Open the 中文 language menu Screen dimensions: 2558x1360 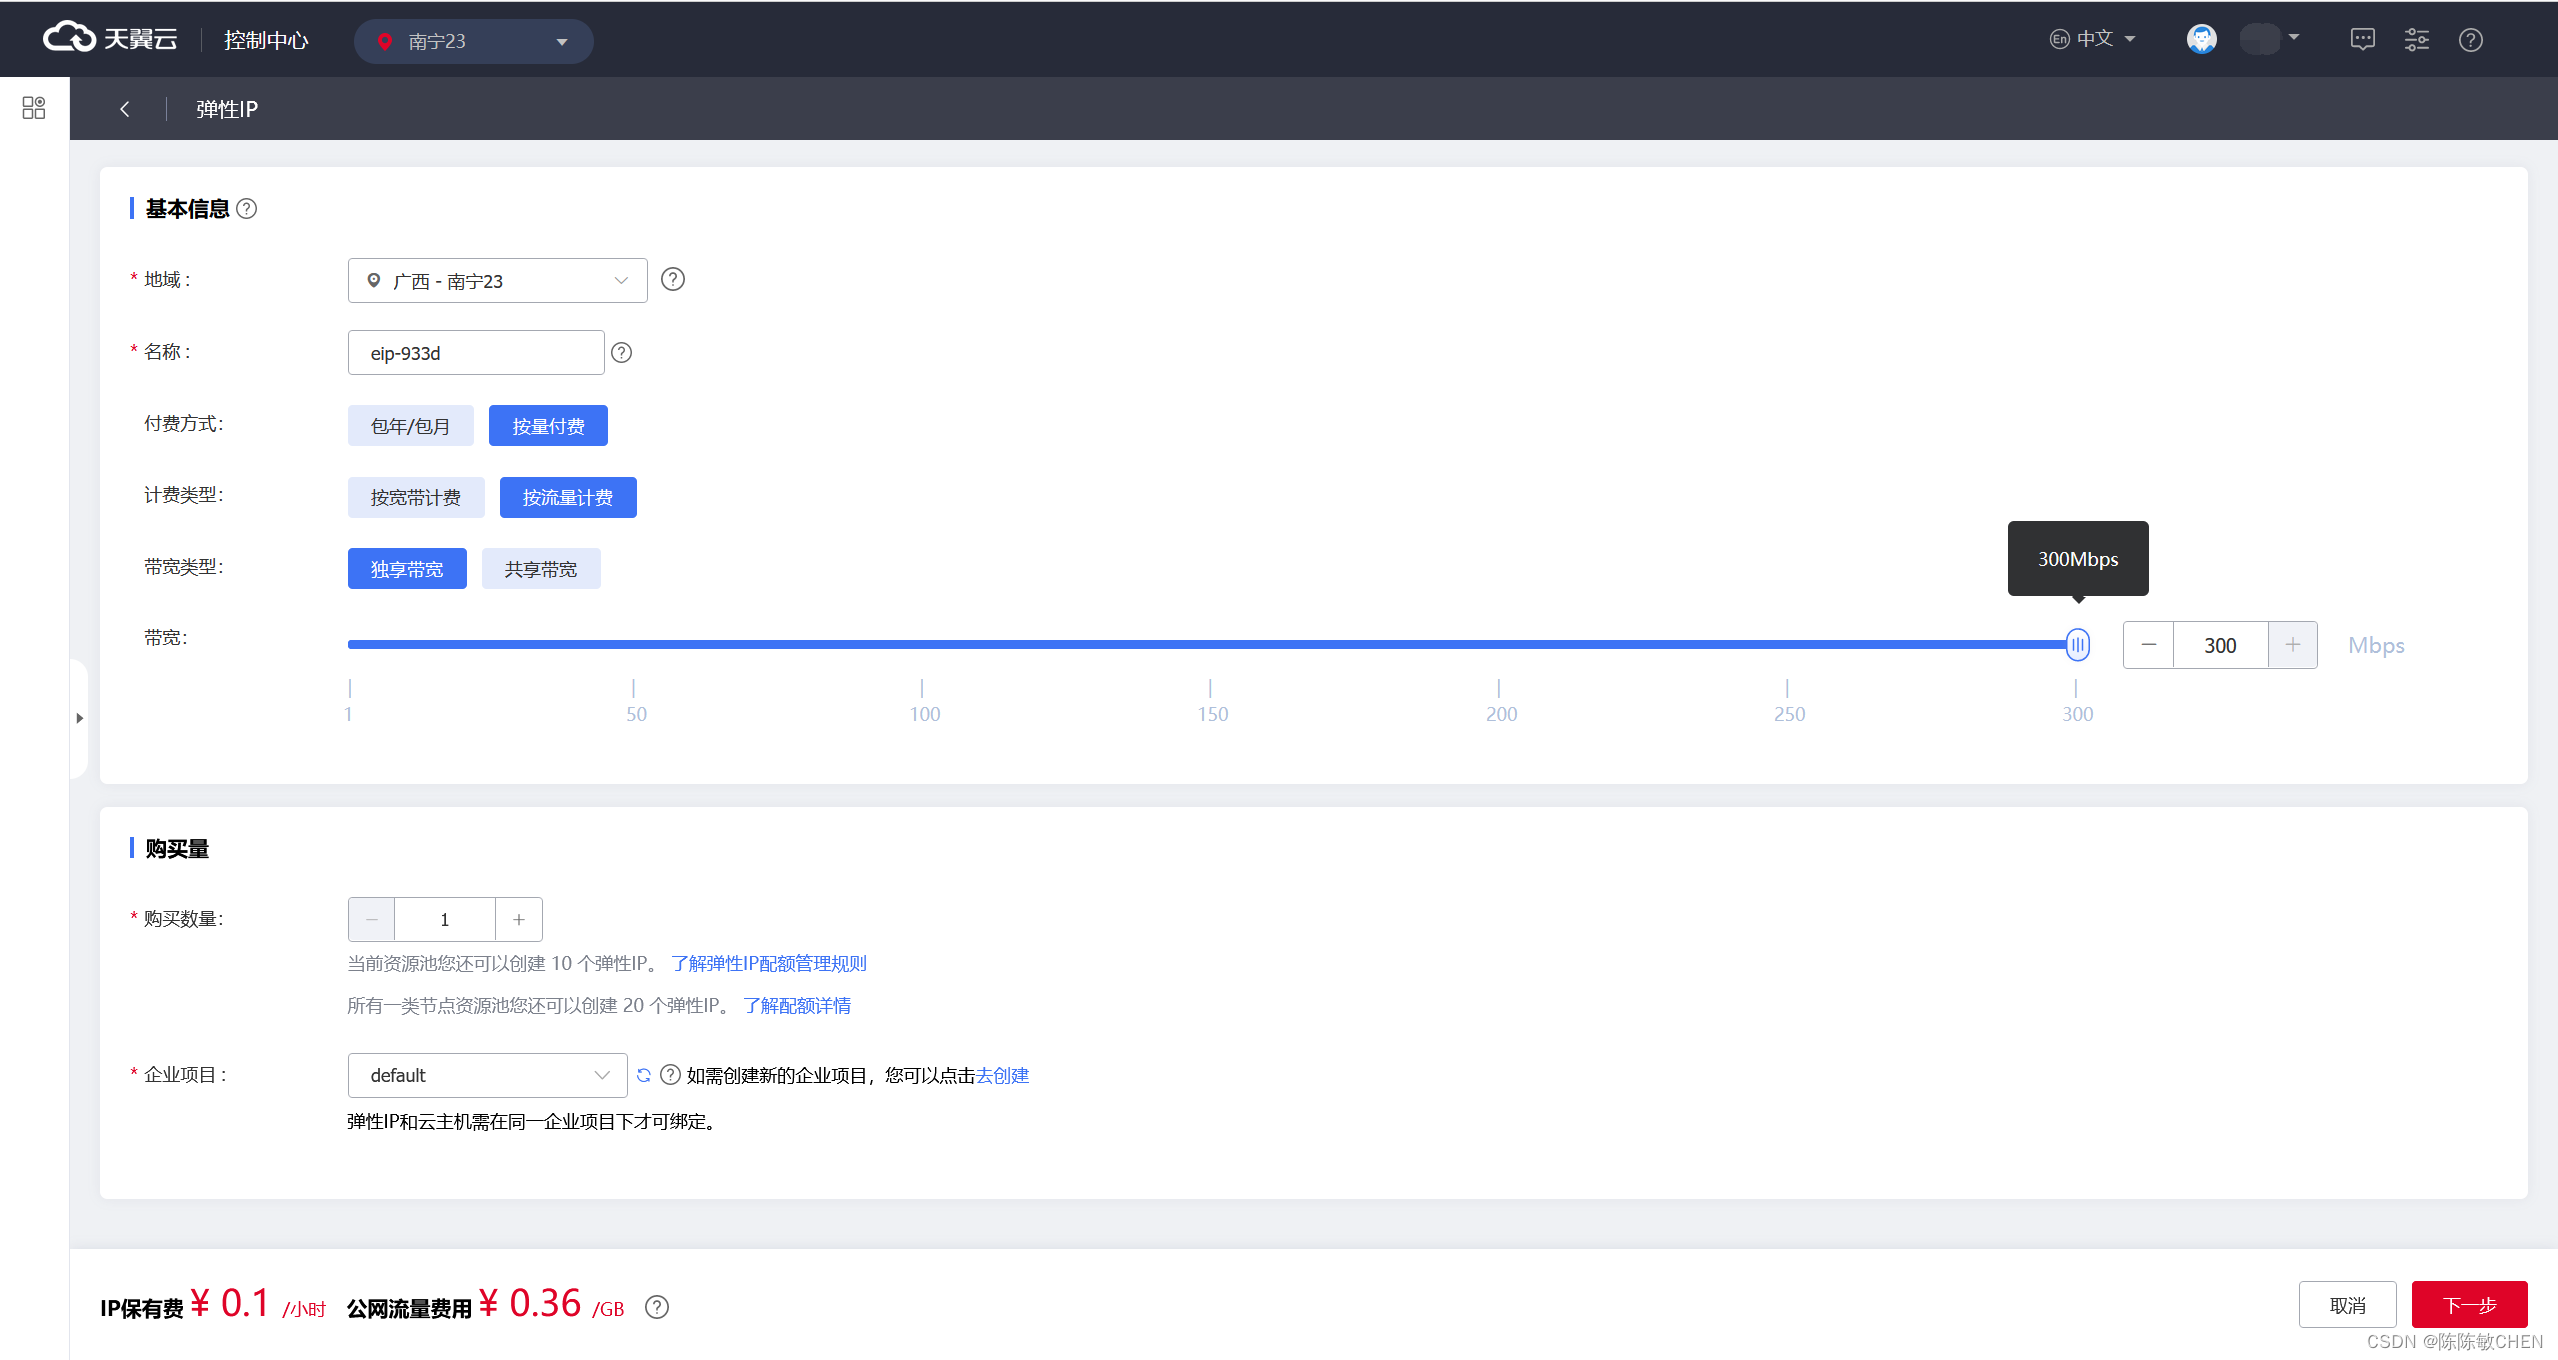pos(2093,40)
